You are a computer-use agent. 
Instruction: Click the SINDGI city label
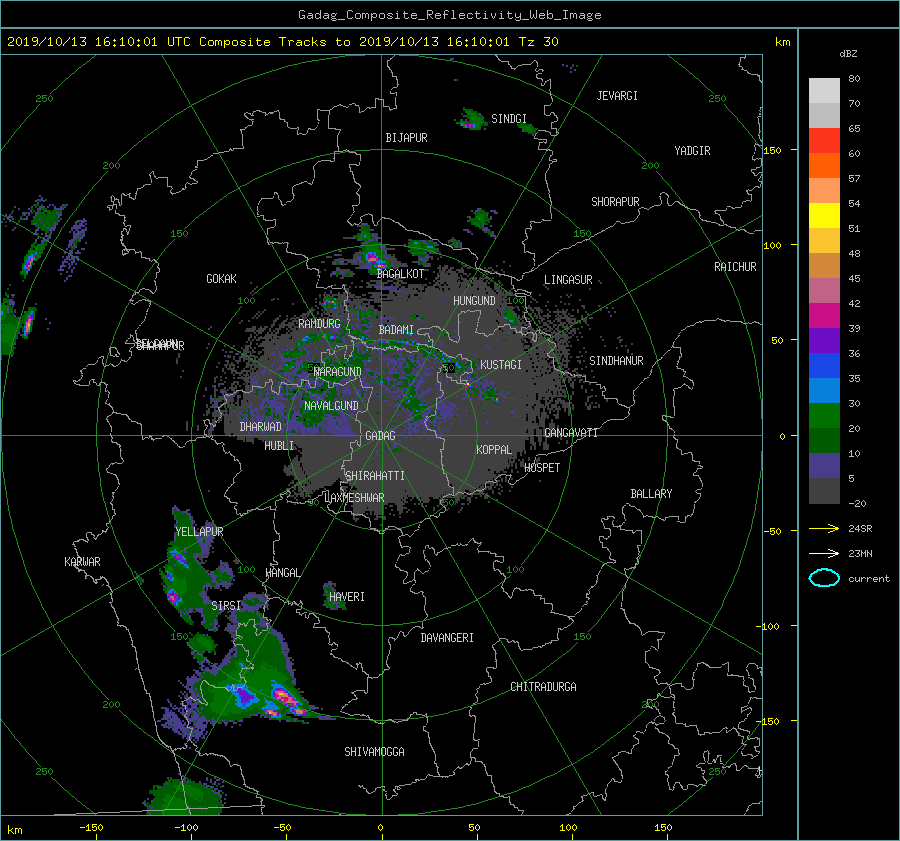coord(509,119)
